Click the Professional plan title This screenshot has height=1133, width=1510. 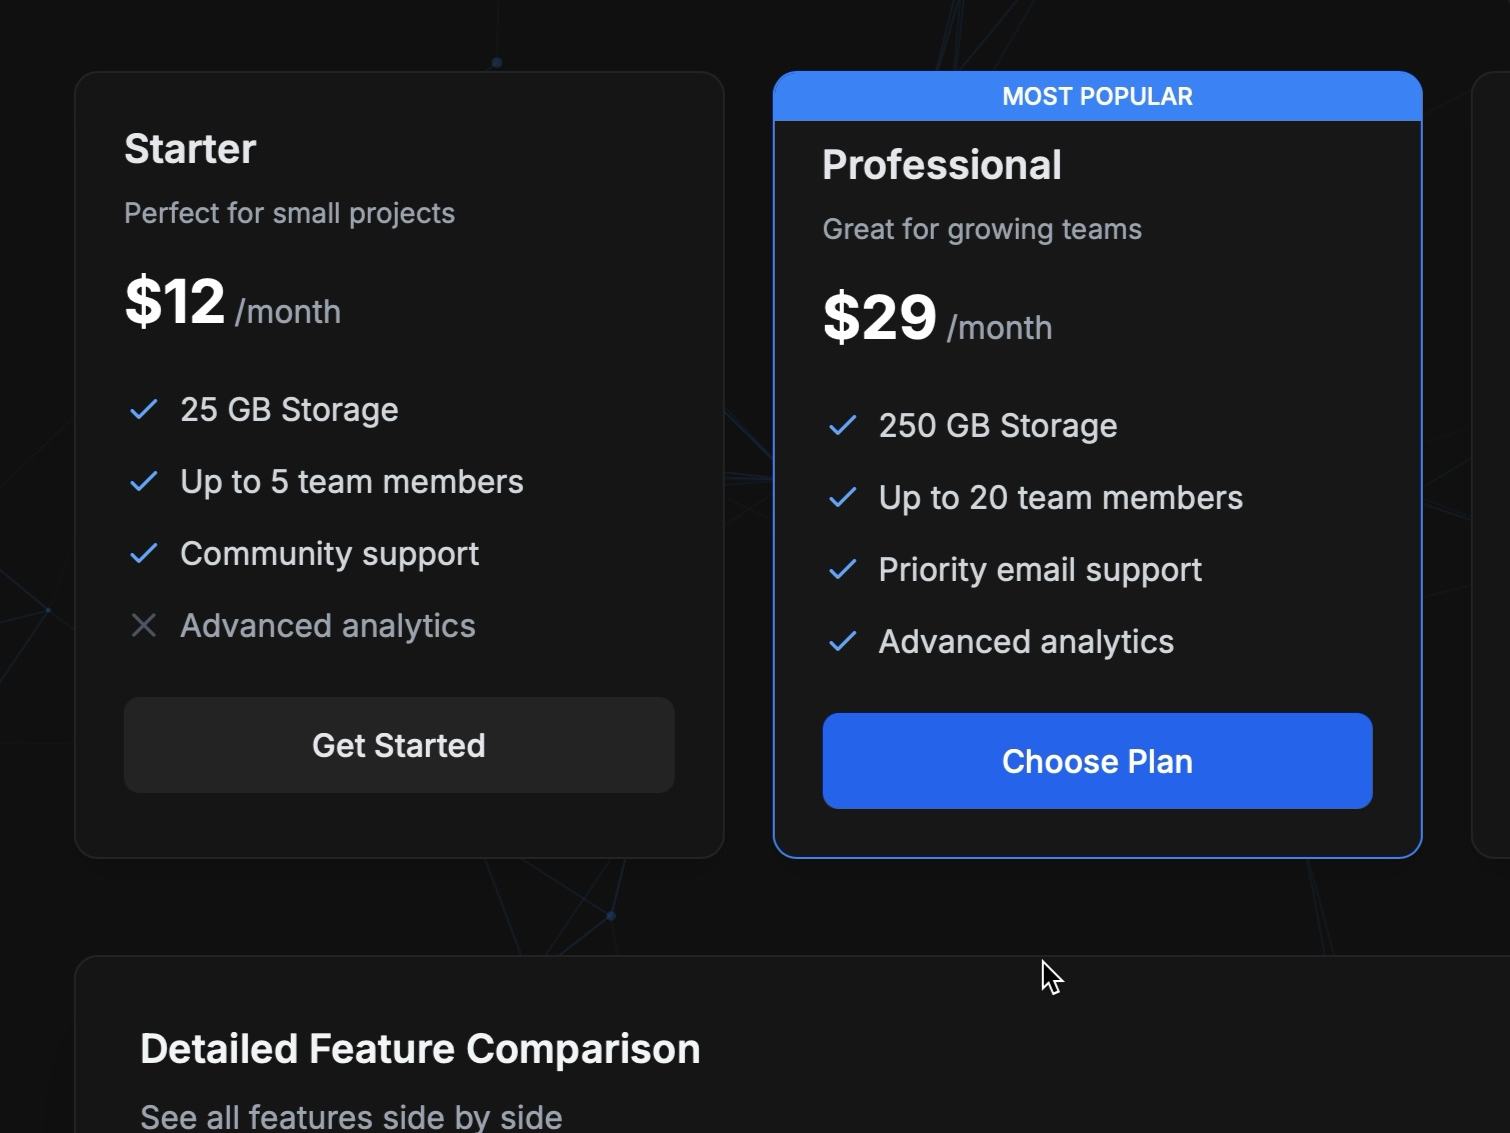tap(942, 164)
